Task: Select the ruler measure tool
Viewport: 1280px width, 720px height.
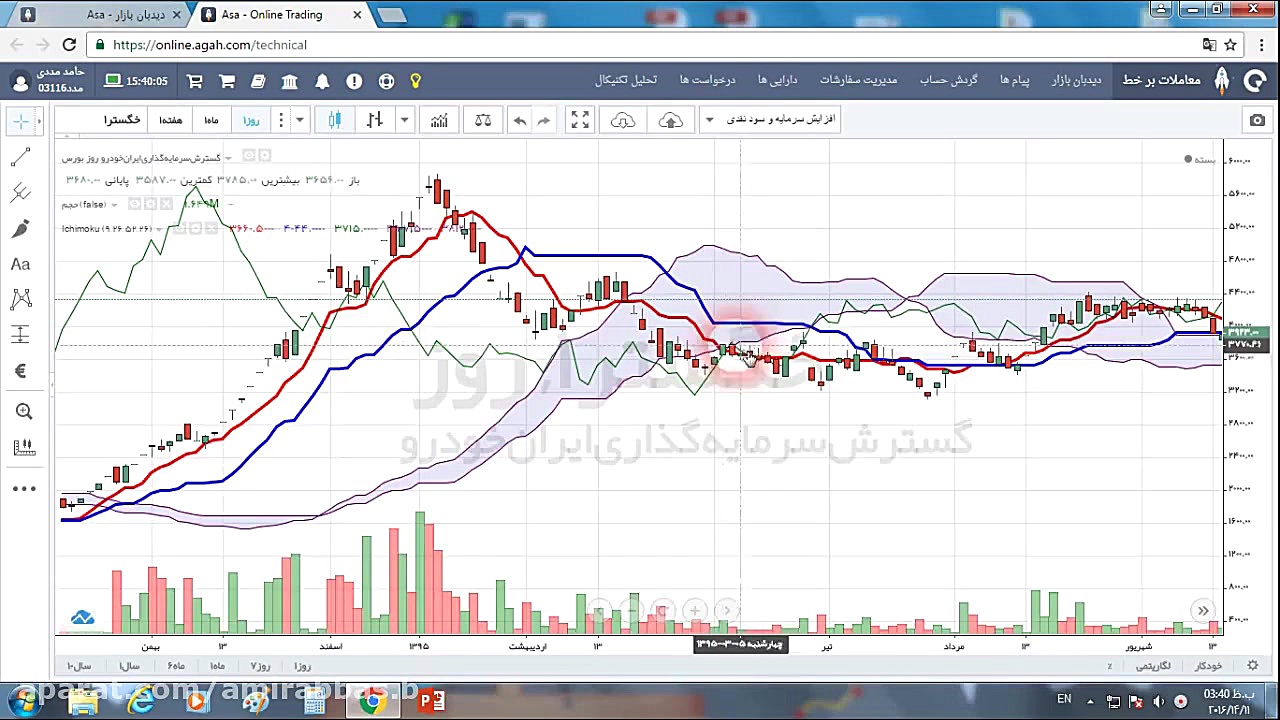Action: pyautogui.click(x=24, y=447)
